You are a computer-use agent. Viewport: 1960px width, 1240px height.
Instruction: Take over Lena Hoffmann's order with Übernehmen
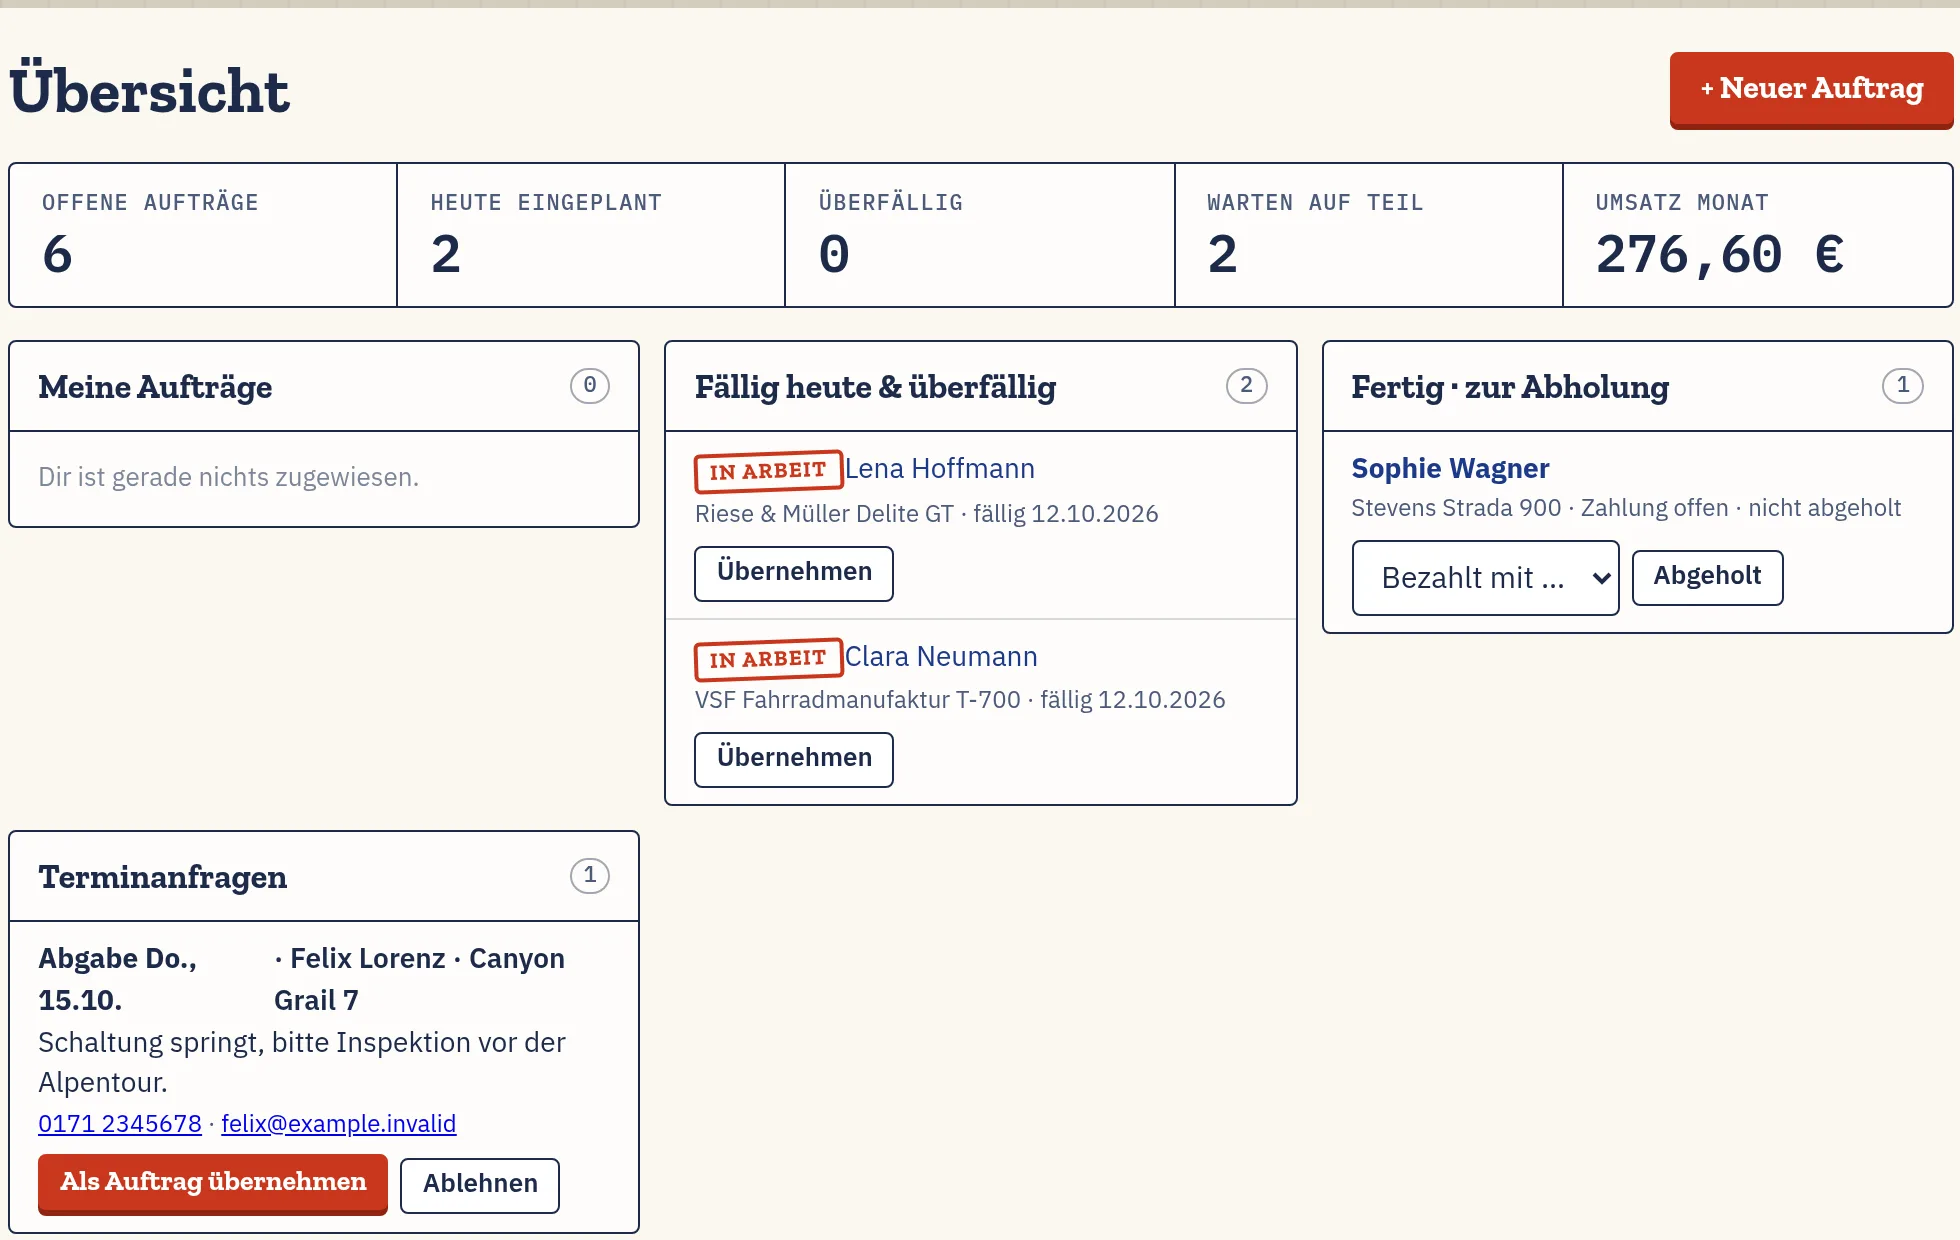(794, 573)
